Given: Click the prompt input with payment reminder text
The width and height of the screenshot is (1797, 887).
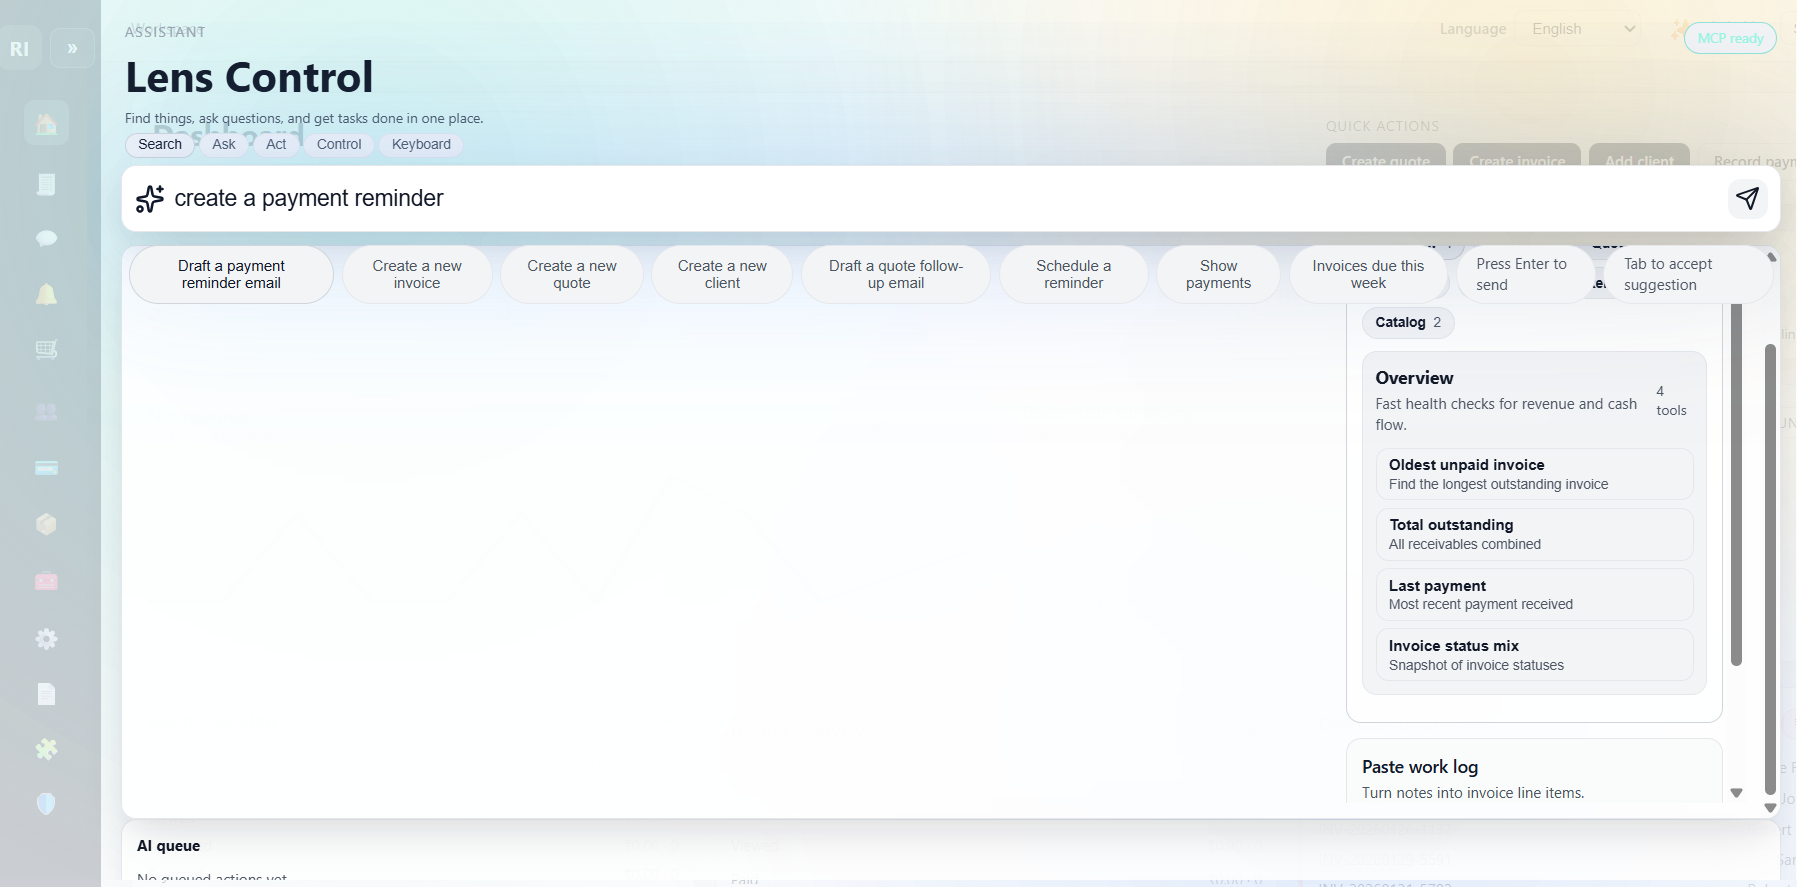Looking at the screenshot, I should tap(940, 198).
